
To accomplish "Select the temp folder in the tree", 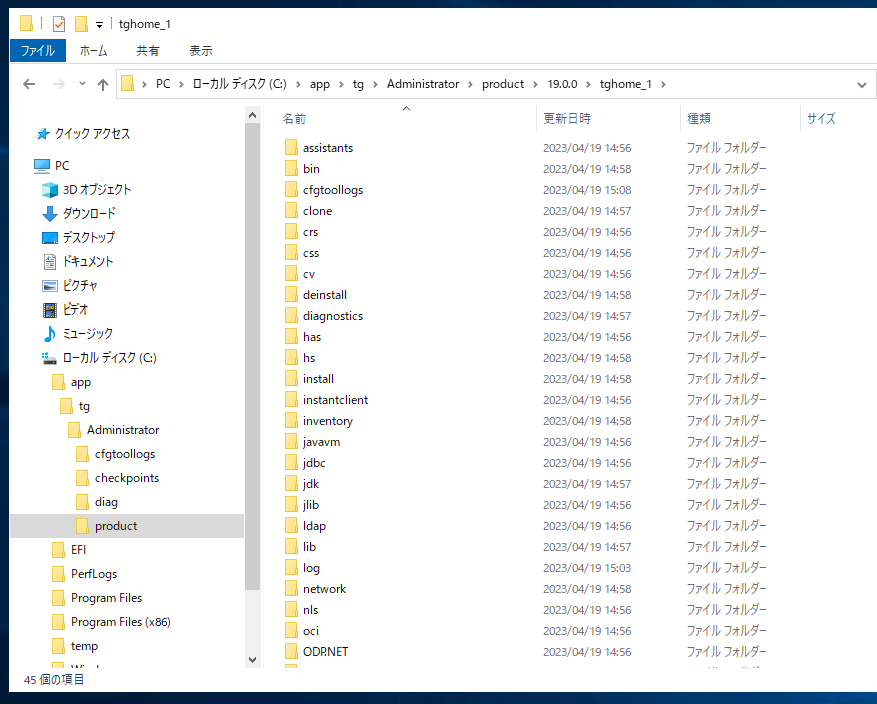I will [84, 646].
